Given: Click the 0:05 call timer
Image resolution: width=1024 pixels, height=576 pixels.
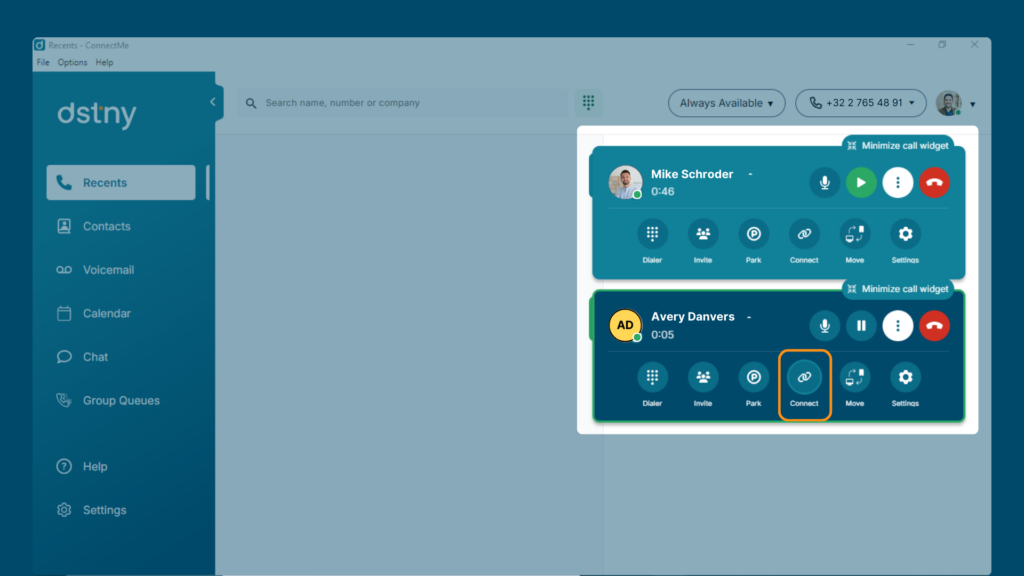Looking at the screenshot, I should click(x=662, y=335).
